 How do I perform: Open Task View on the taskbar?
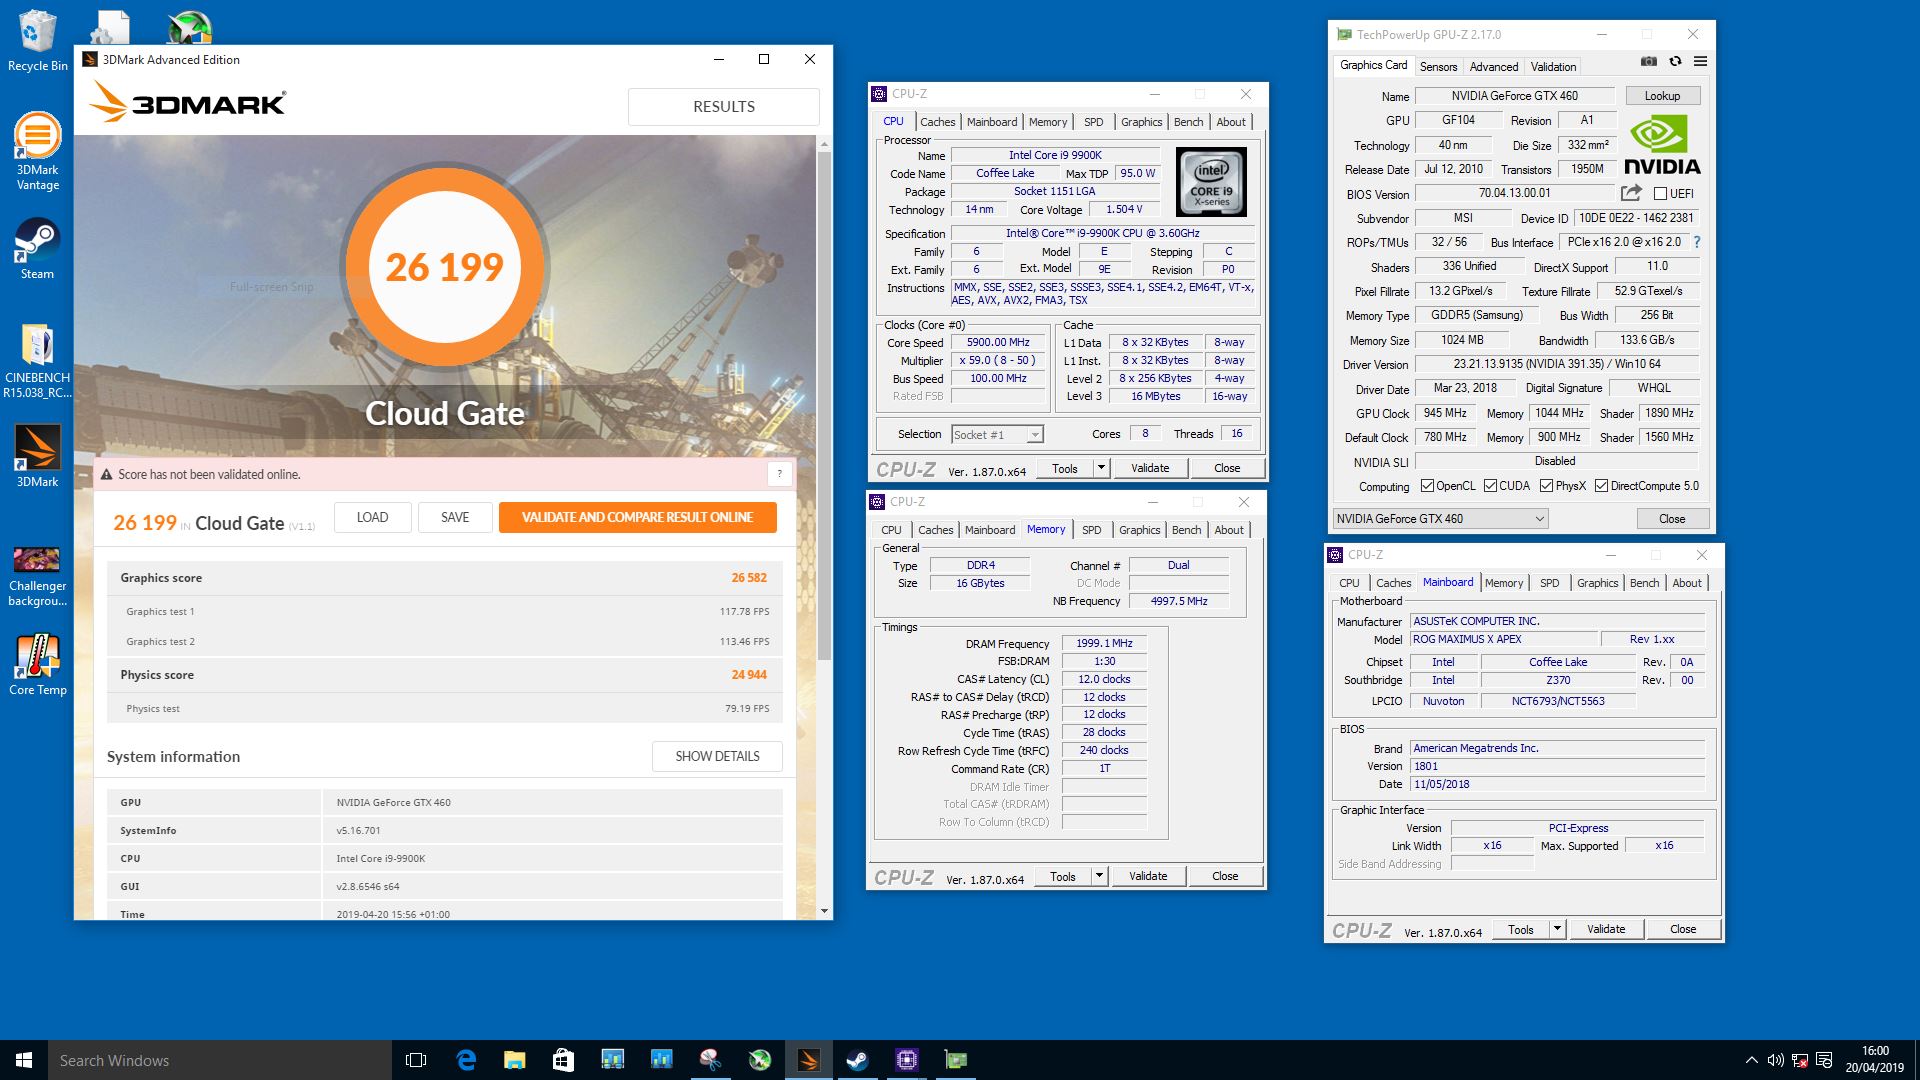(x=416, y=1060)
